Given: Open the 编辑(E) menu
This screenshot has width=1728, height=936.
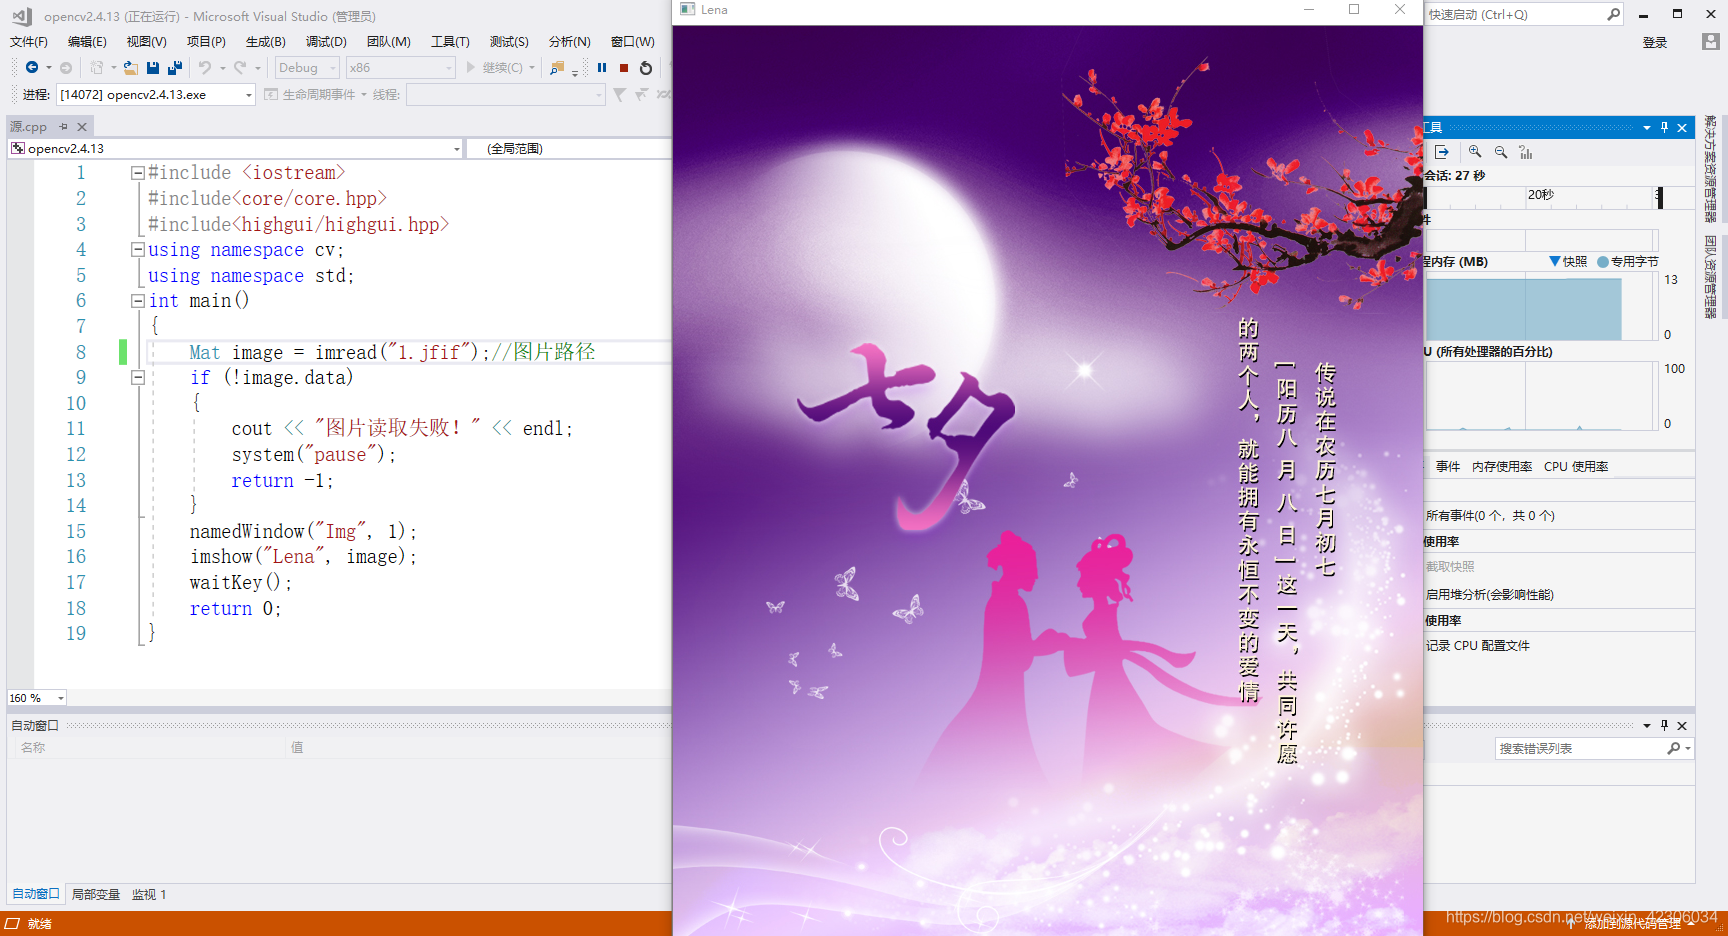Looking at the screenshot, I should (x=87, y=41).
